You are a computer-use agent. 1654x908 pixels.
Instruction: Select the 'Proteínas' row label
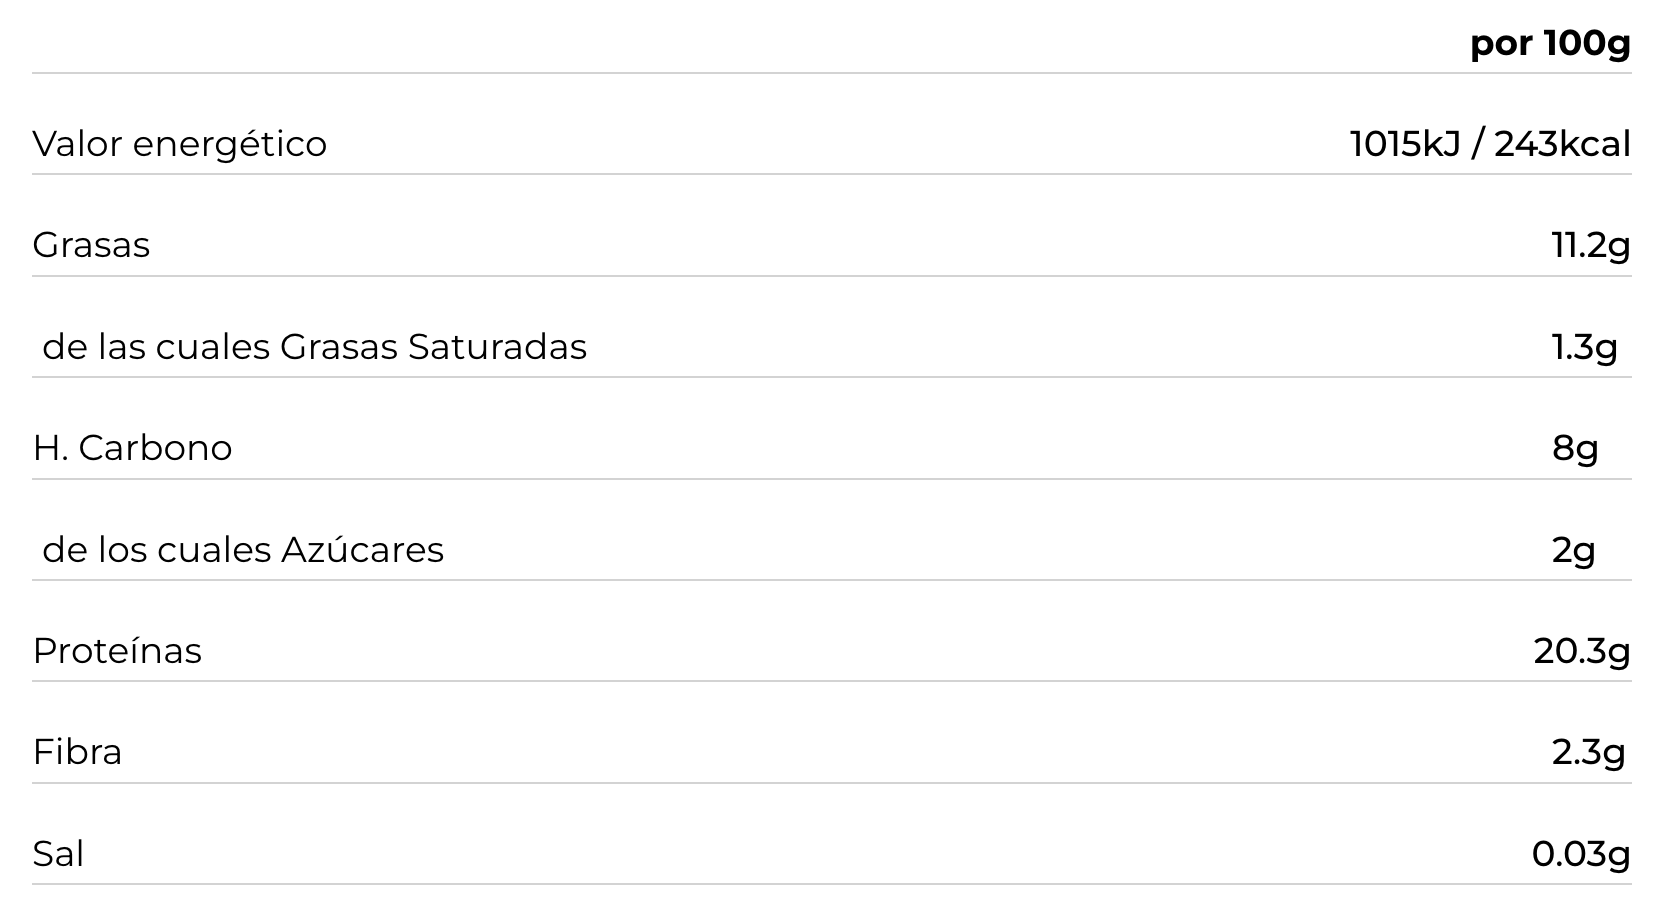117,651
